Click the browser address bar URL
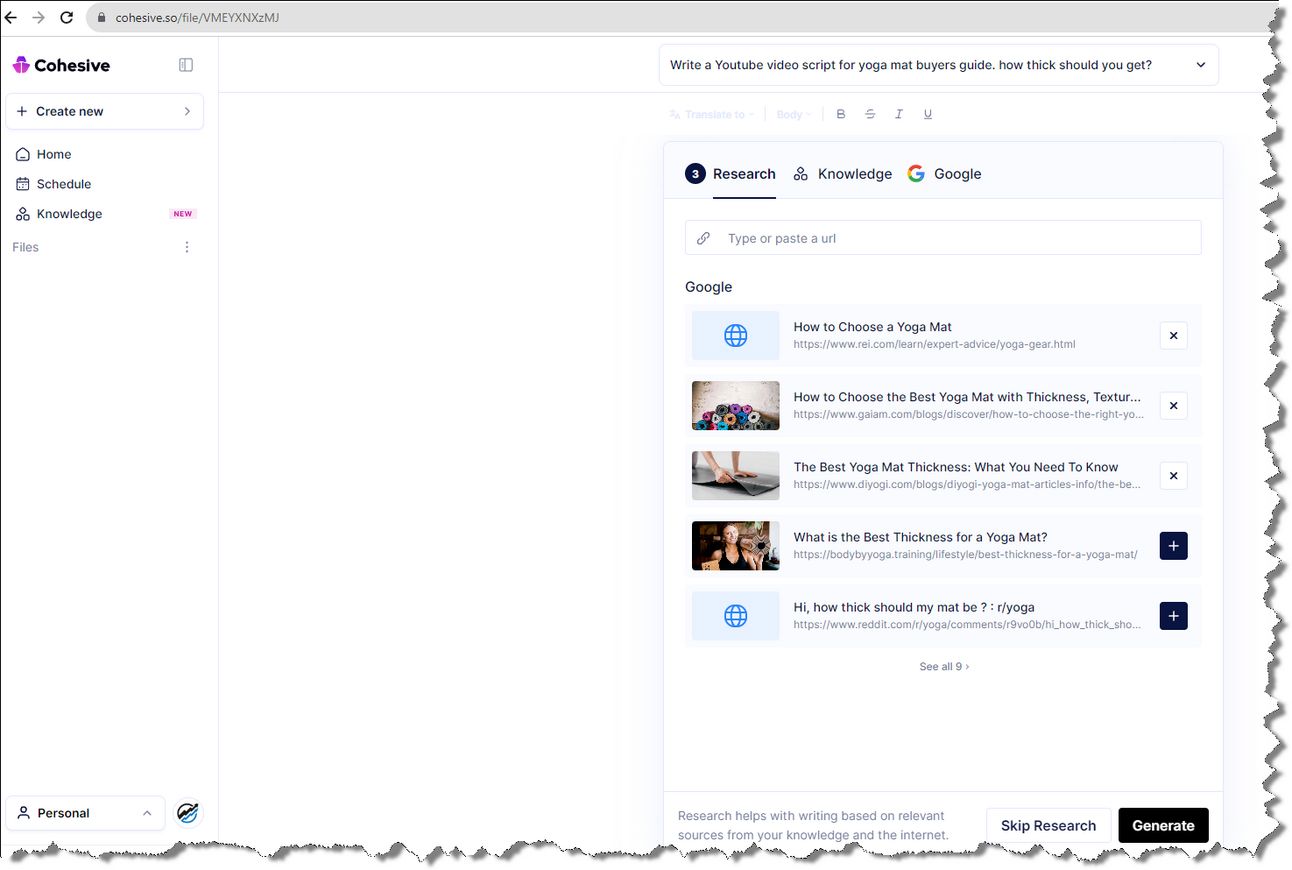This screenshot has width=1292, height=870. click(197, 18)
